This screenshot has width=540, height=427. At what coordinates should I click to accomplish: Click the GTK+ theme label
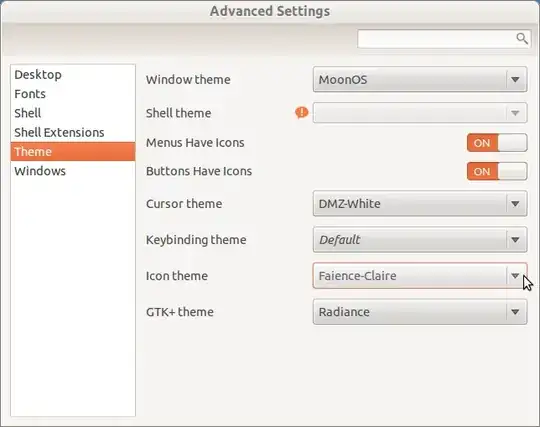[180, 312]
